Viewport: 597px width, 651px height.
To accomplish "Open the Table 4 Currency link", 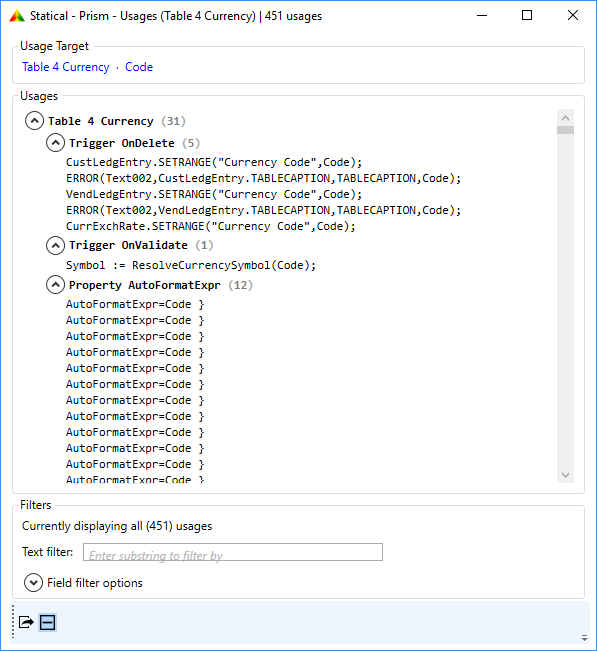I will pyautogui.click(x=66, y=67).
